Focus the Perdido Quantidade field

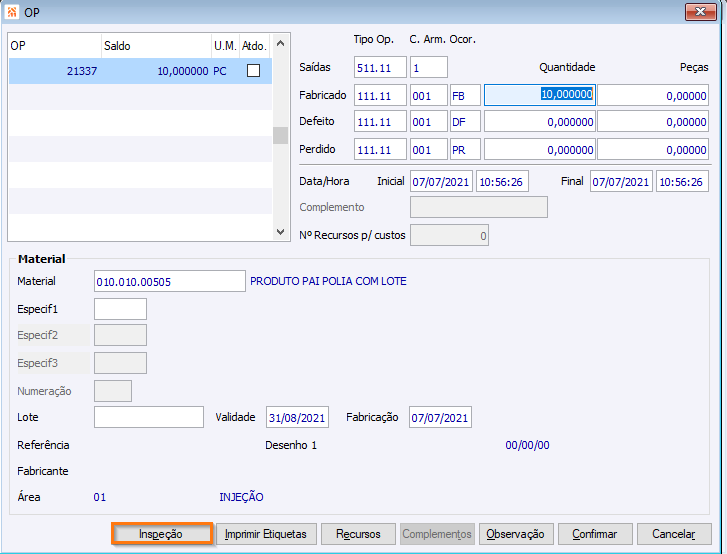tap(540, 149)
